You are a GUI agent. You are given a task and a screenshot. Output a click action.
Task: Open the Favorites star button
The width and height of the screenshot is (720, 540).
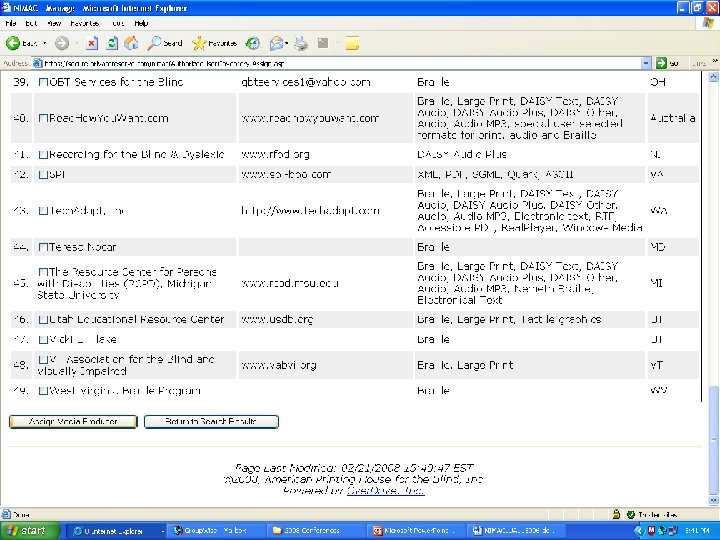click(214, 43)
